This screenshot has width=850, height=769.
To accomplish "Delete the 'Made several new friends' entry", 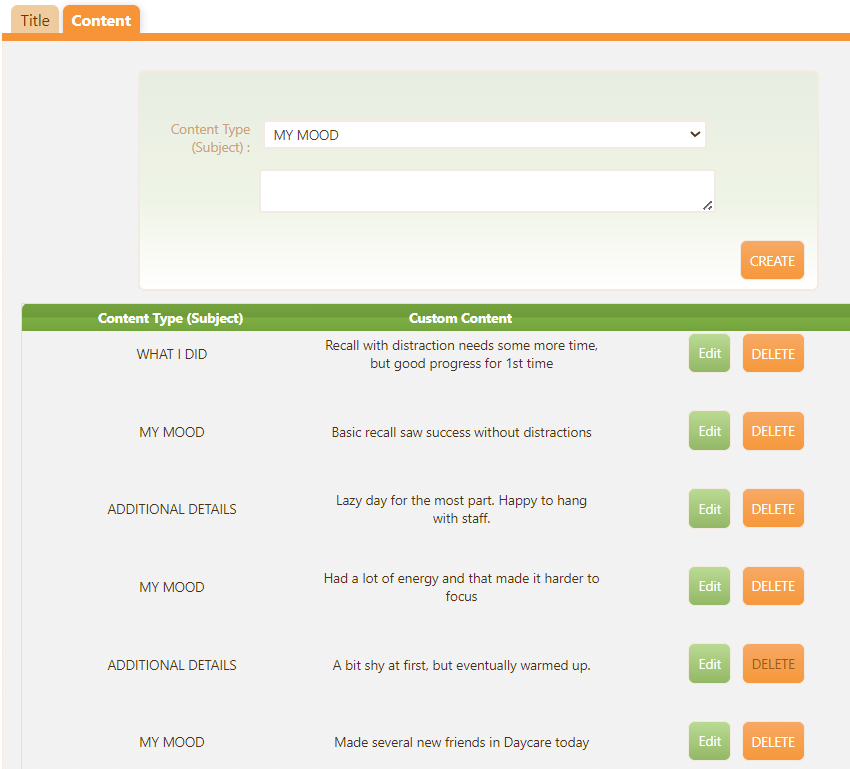I will [773, 742].
